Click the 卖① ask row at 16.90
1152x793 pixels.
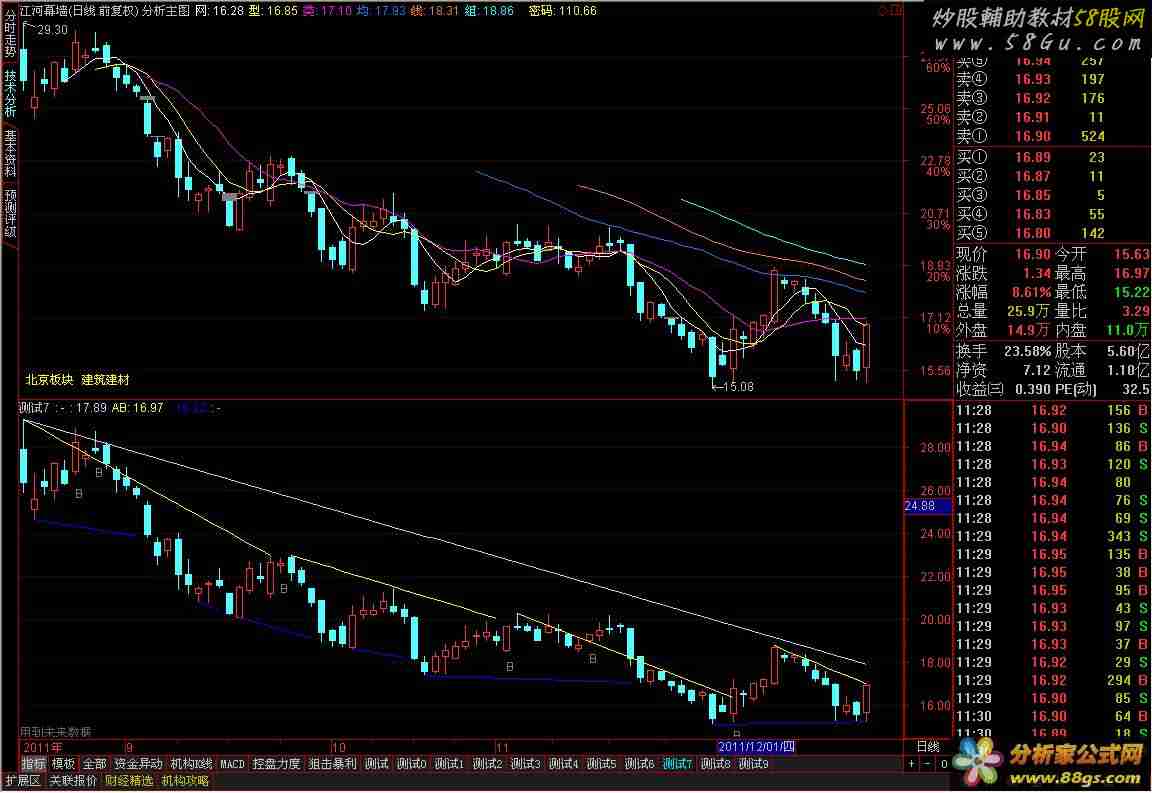click(1051, 137)
